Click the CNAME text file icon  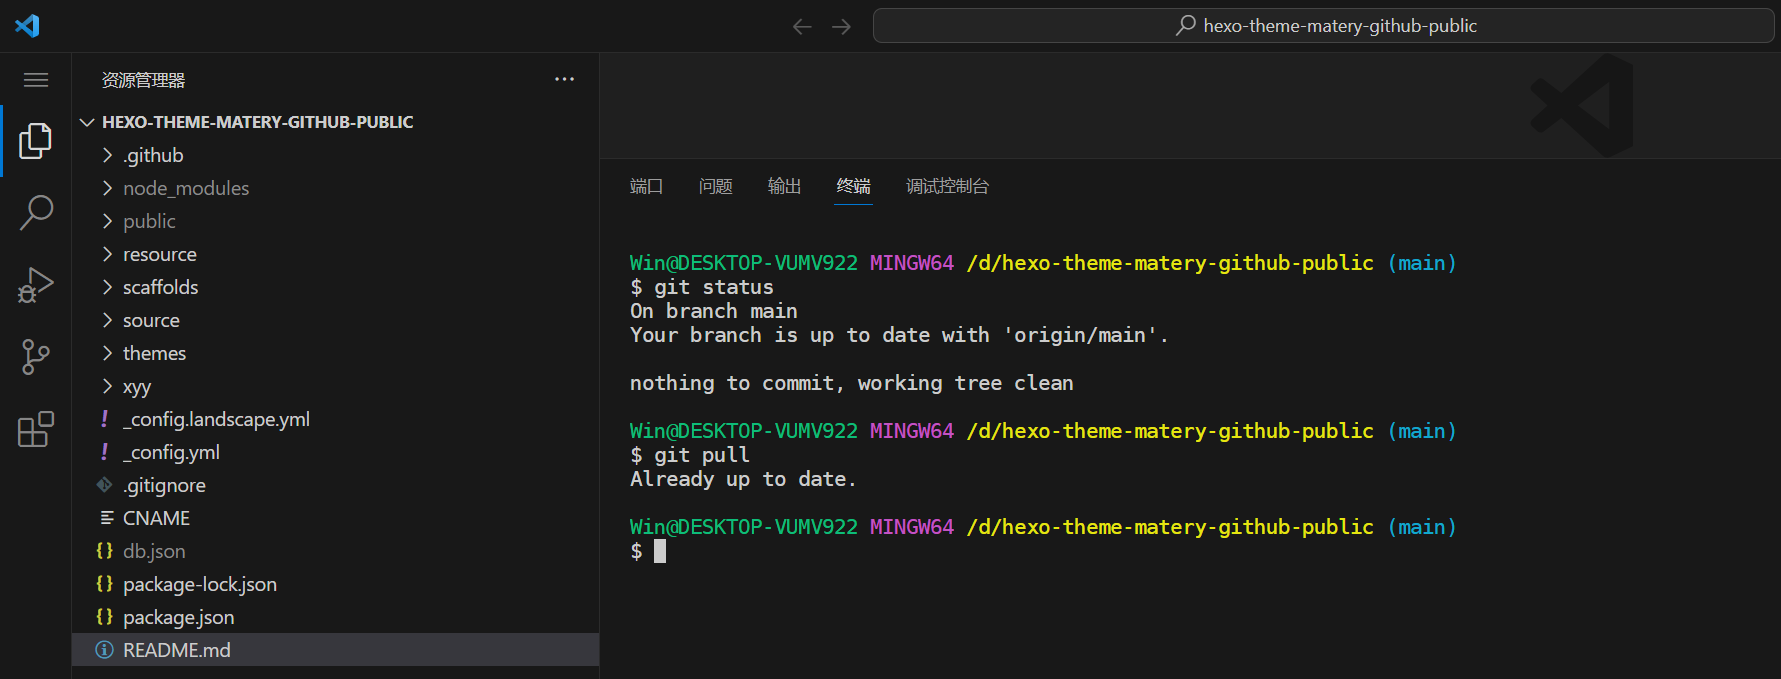click(x=107, y=517)
